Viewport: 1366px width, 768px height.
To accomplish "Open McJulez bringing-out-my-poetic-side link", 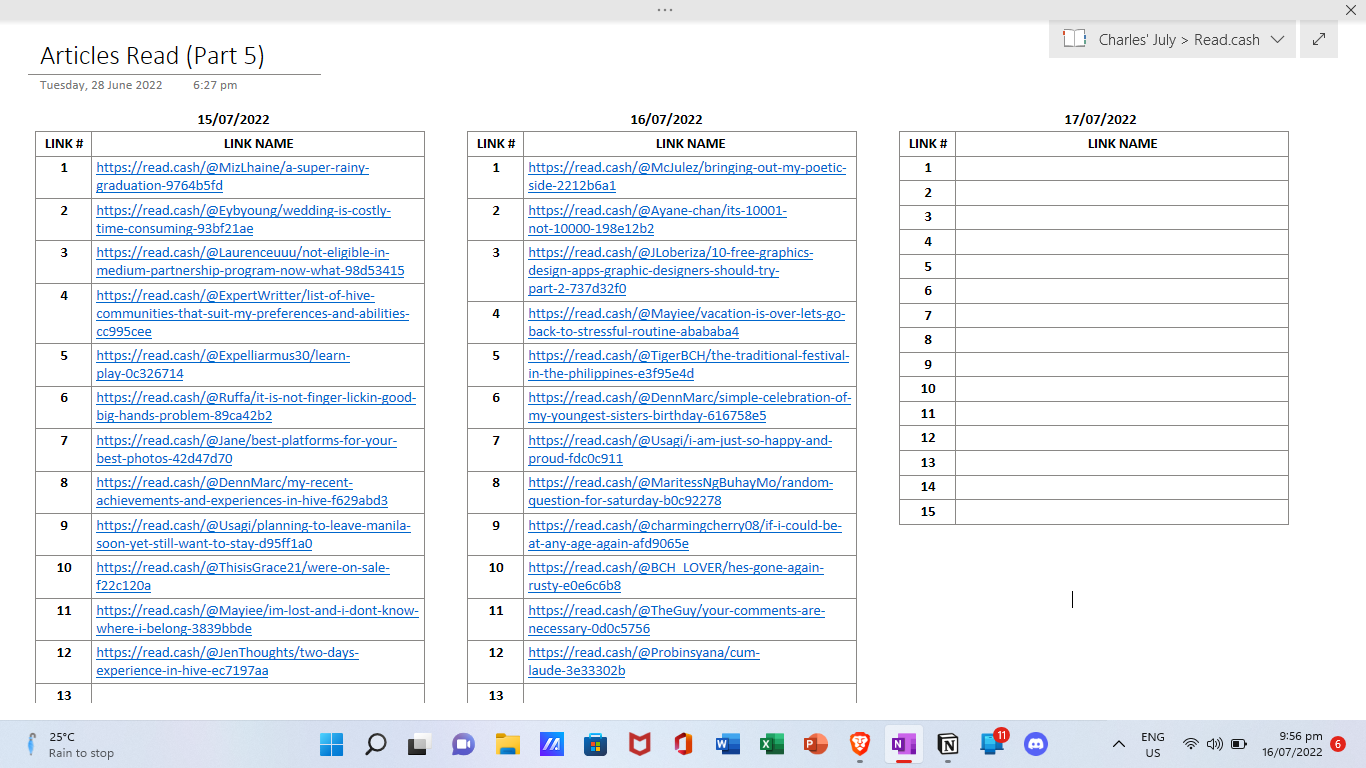I will [687, 176].
